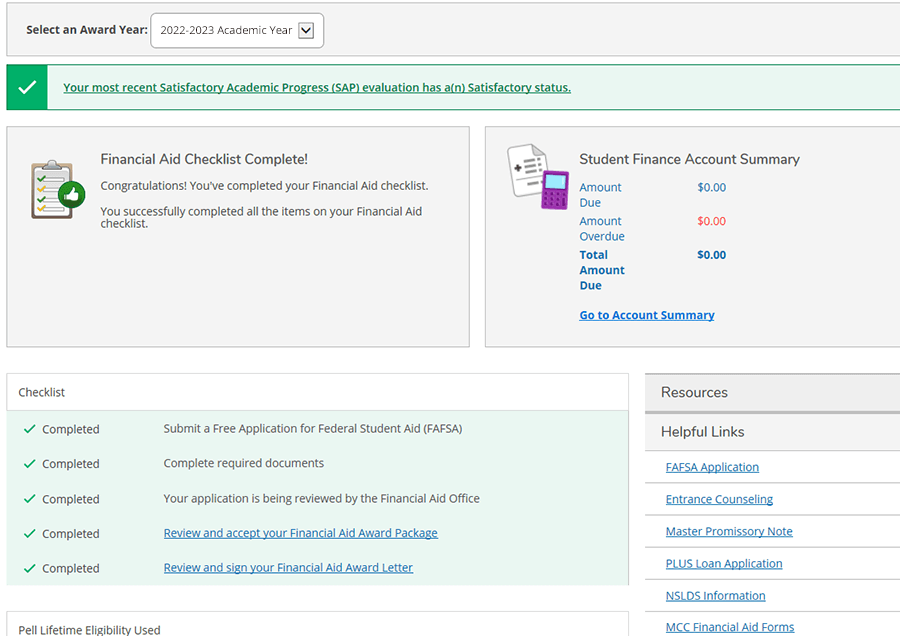Open Review and sign Financial Aid Award Letter
900x636 pixels.
tap(288, 568)
